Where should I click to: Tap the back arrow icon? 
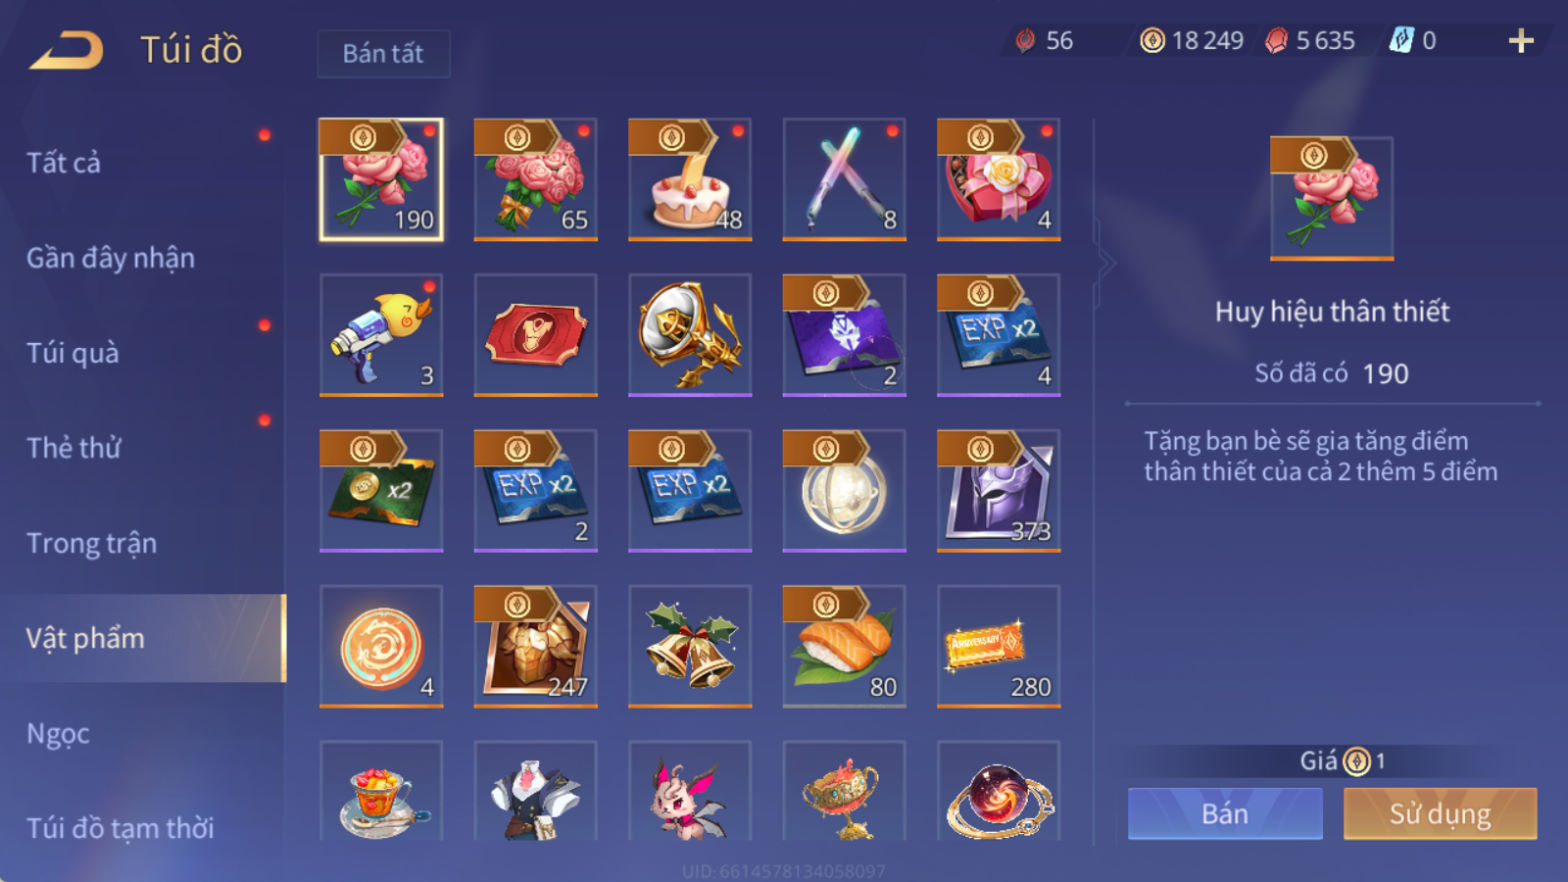(67, 50)
